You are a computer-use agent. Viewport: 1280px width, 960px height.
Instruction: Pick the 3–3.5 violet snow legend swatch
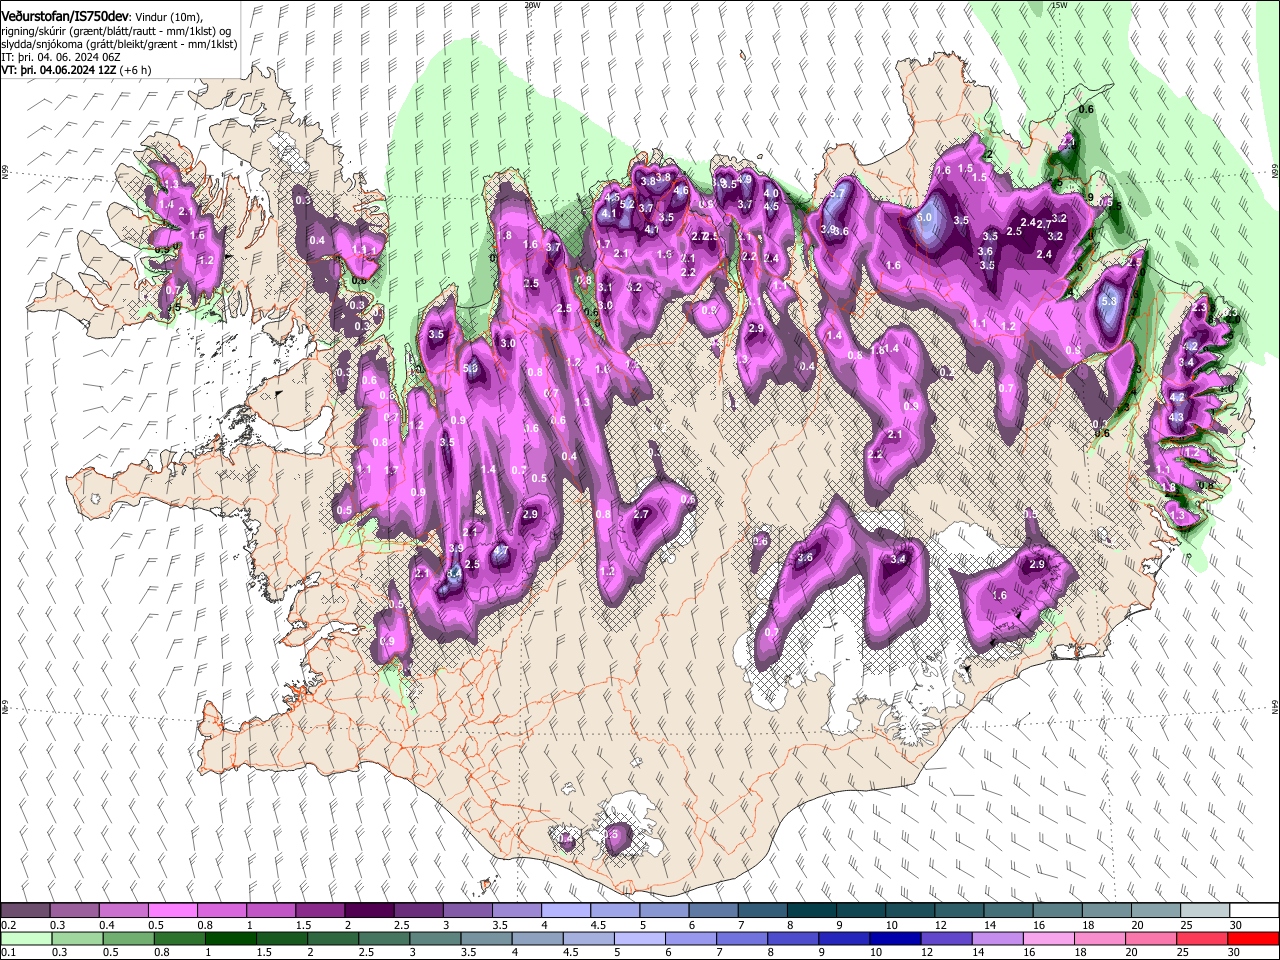(x=468, y=911)
